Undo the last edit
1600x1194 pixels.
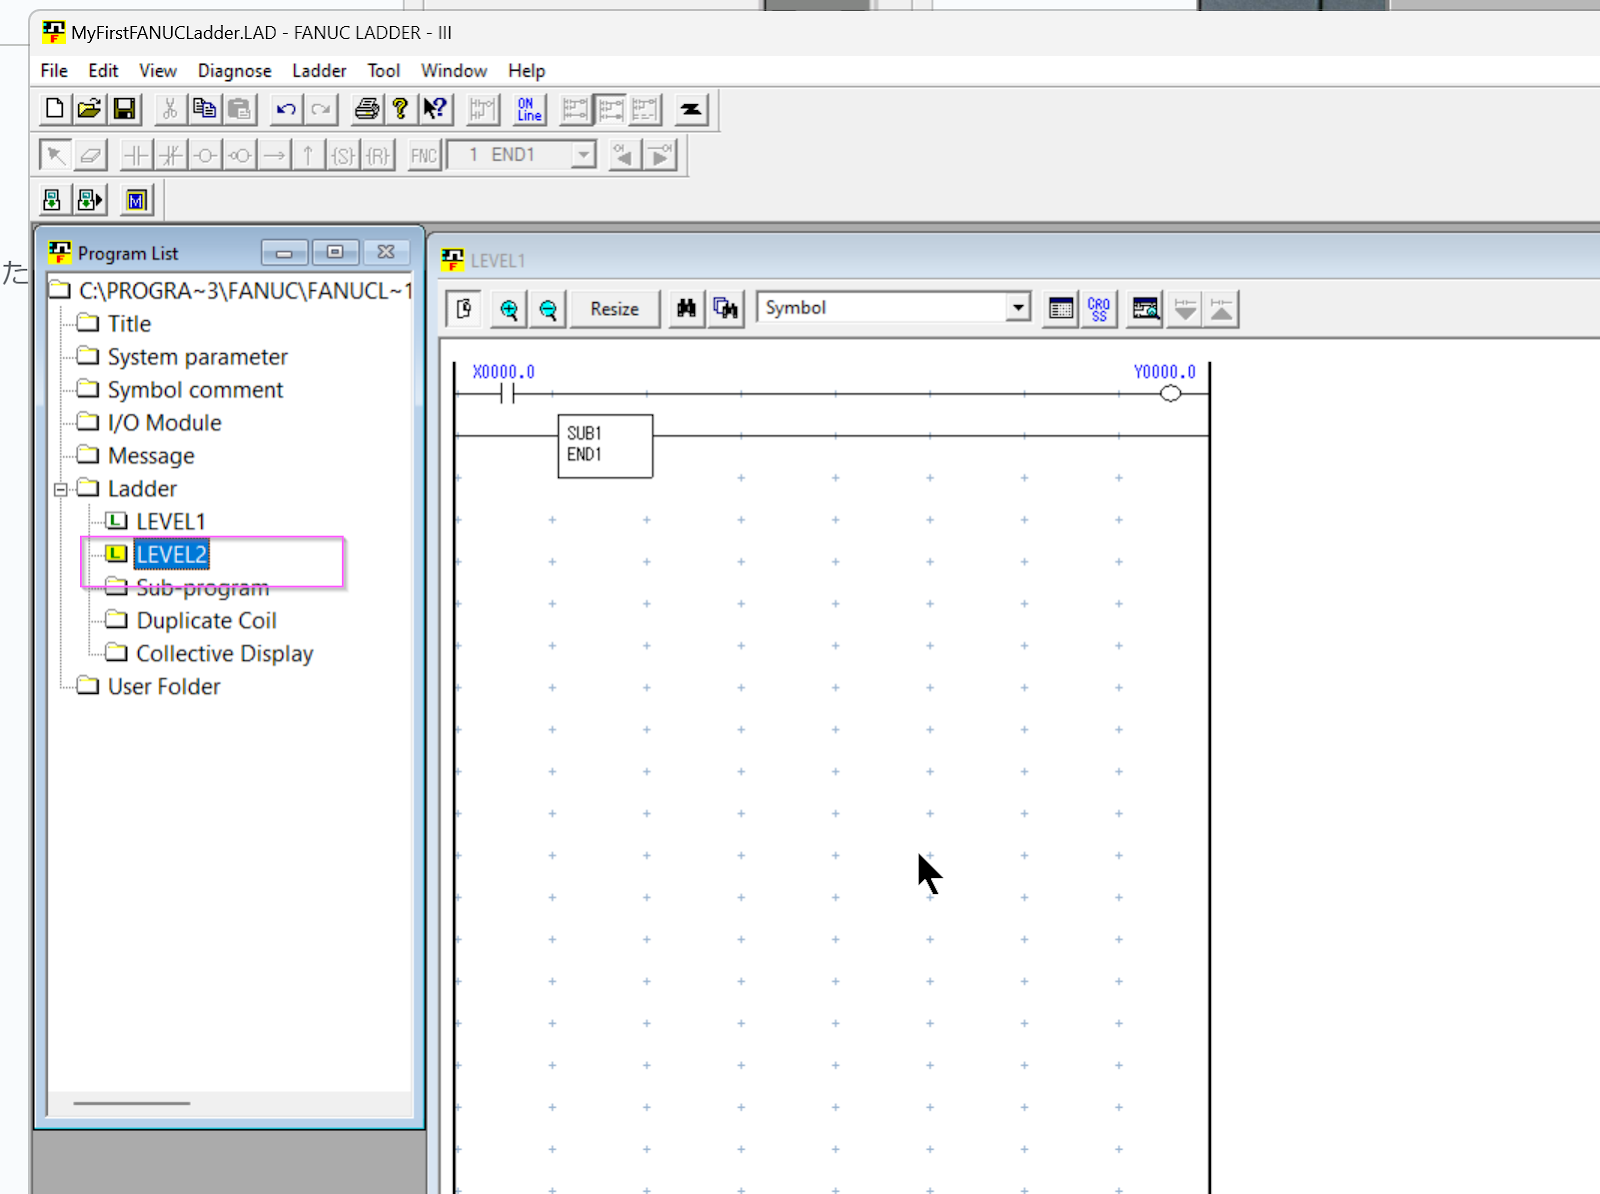(x=286, y=109)
